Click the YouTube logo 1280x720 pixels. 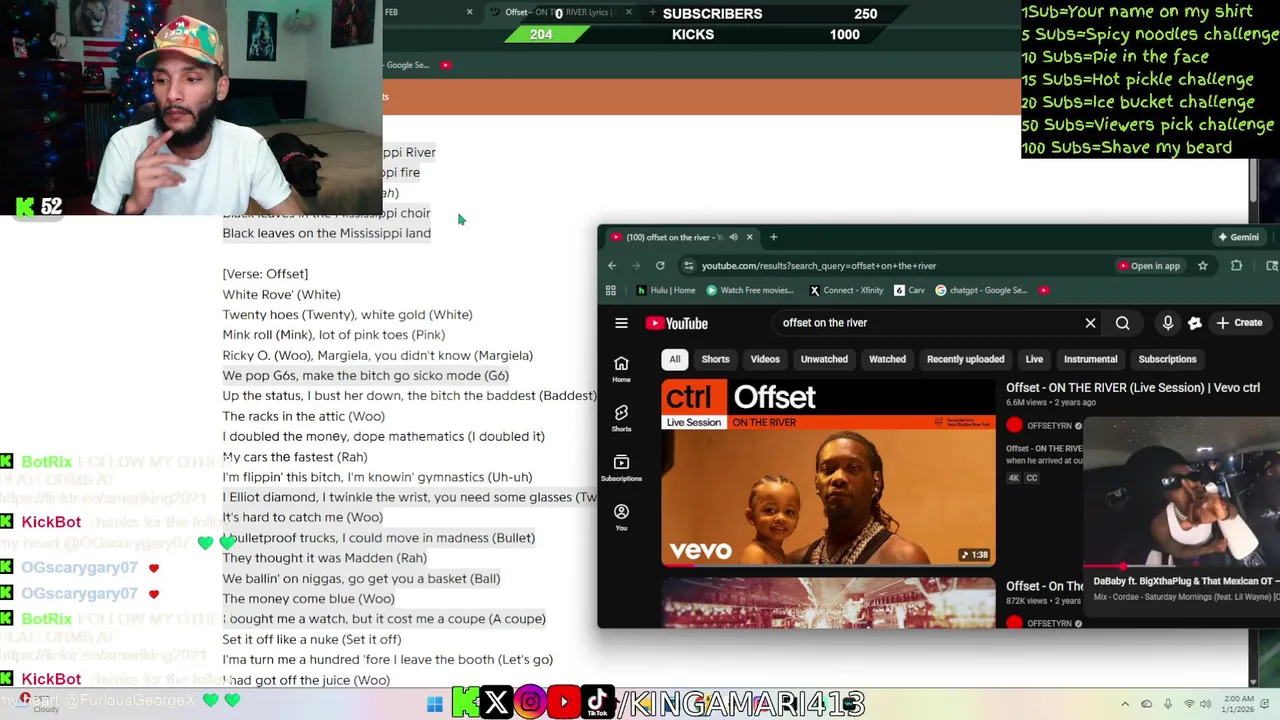click(677, 323)
